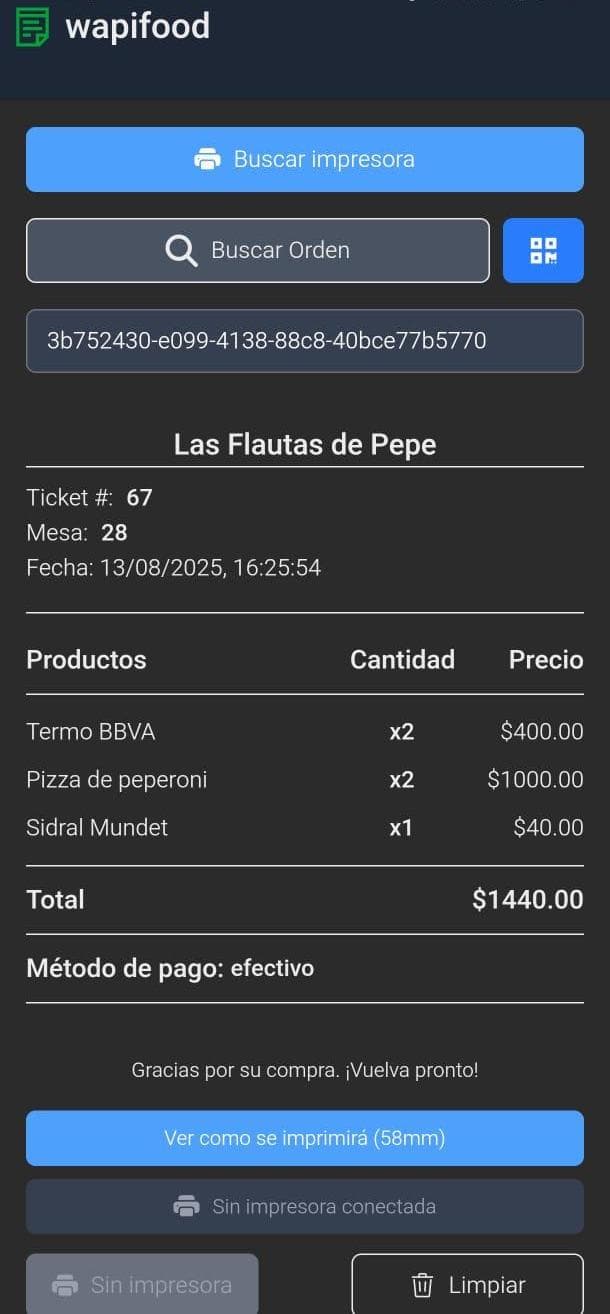Click the Pizza de peperoni product row
Viewport: 610px width, 1314px height.
[x=305, y=779]
